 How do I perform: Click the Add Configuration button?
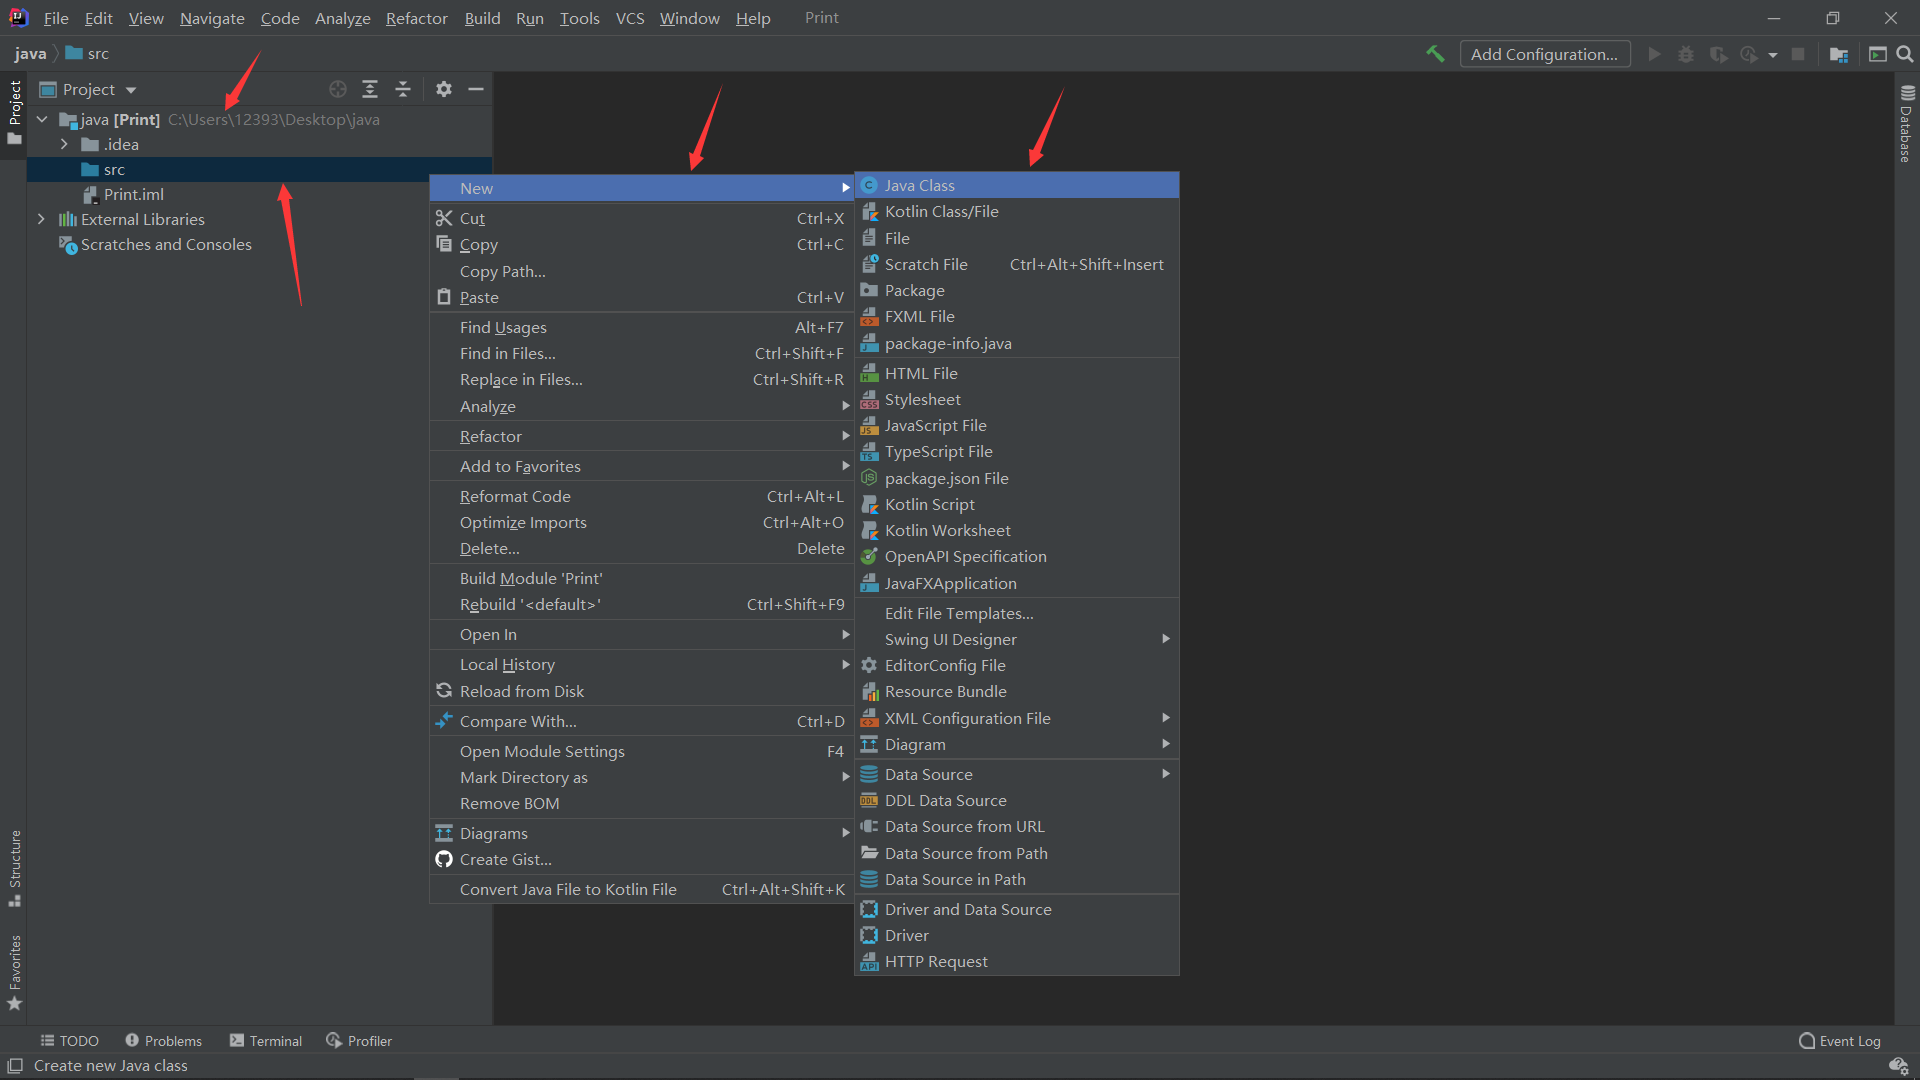1544,54
